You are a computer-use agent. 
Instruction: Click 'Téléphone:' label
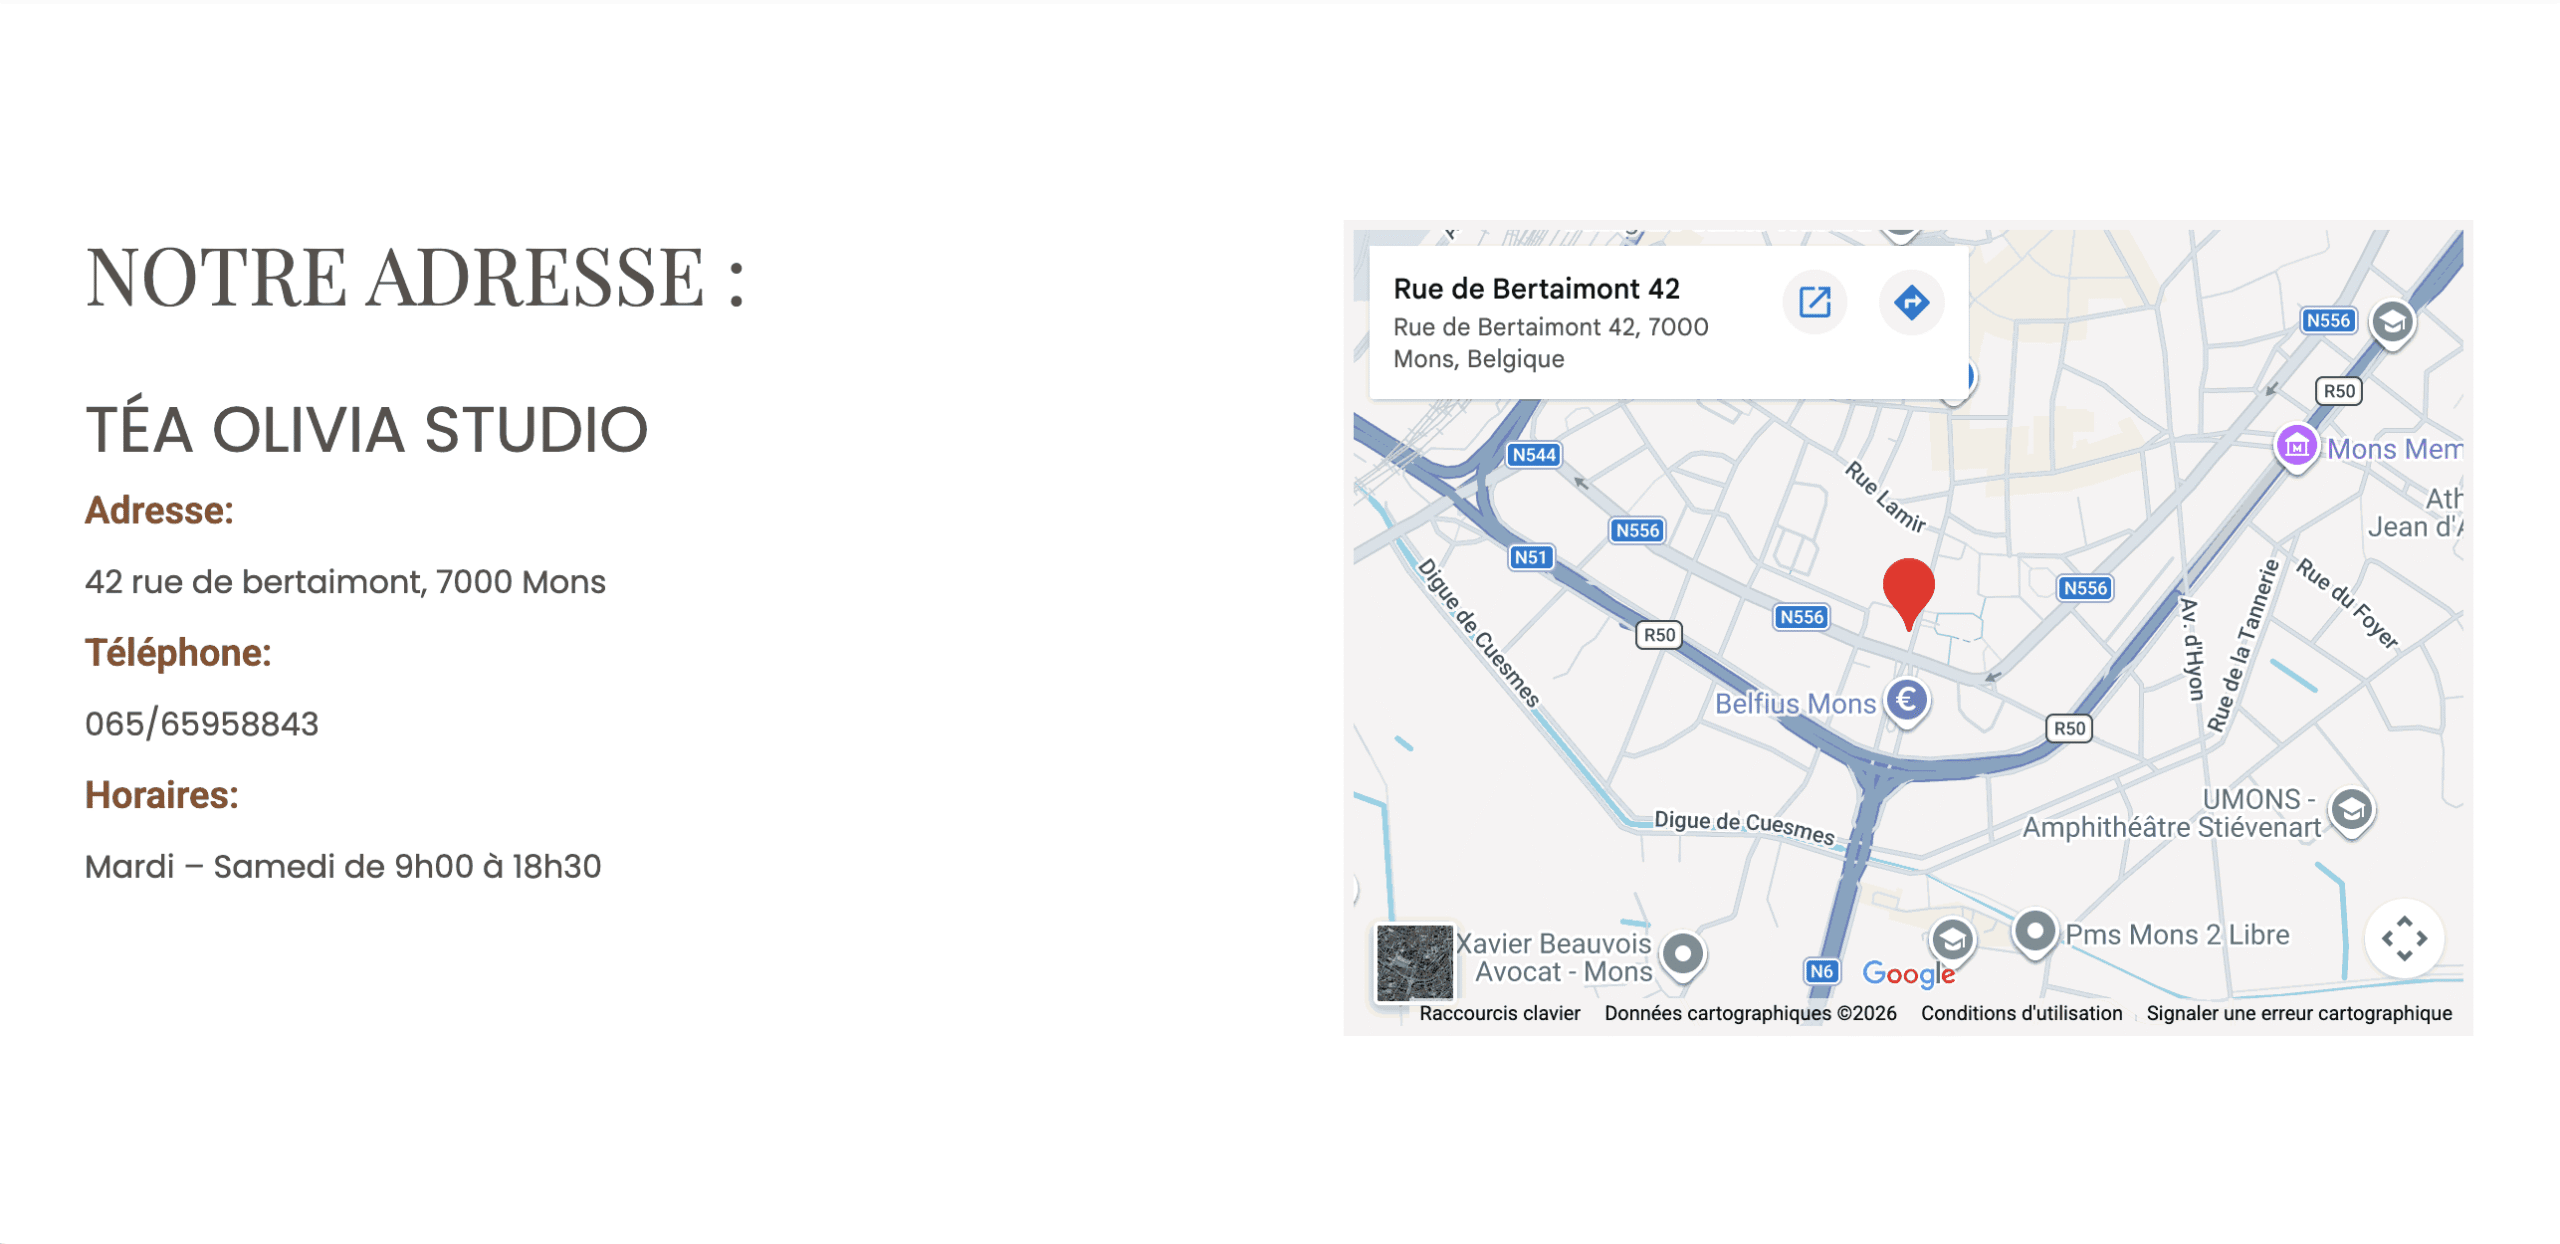(x=178, y=653)
